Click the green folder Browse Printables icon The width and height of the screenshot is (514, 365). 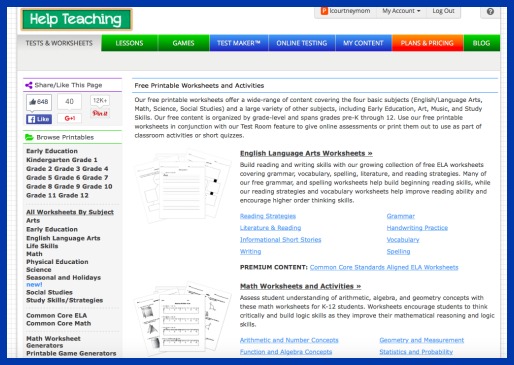pyautogui.click(x=29, y=137)
